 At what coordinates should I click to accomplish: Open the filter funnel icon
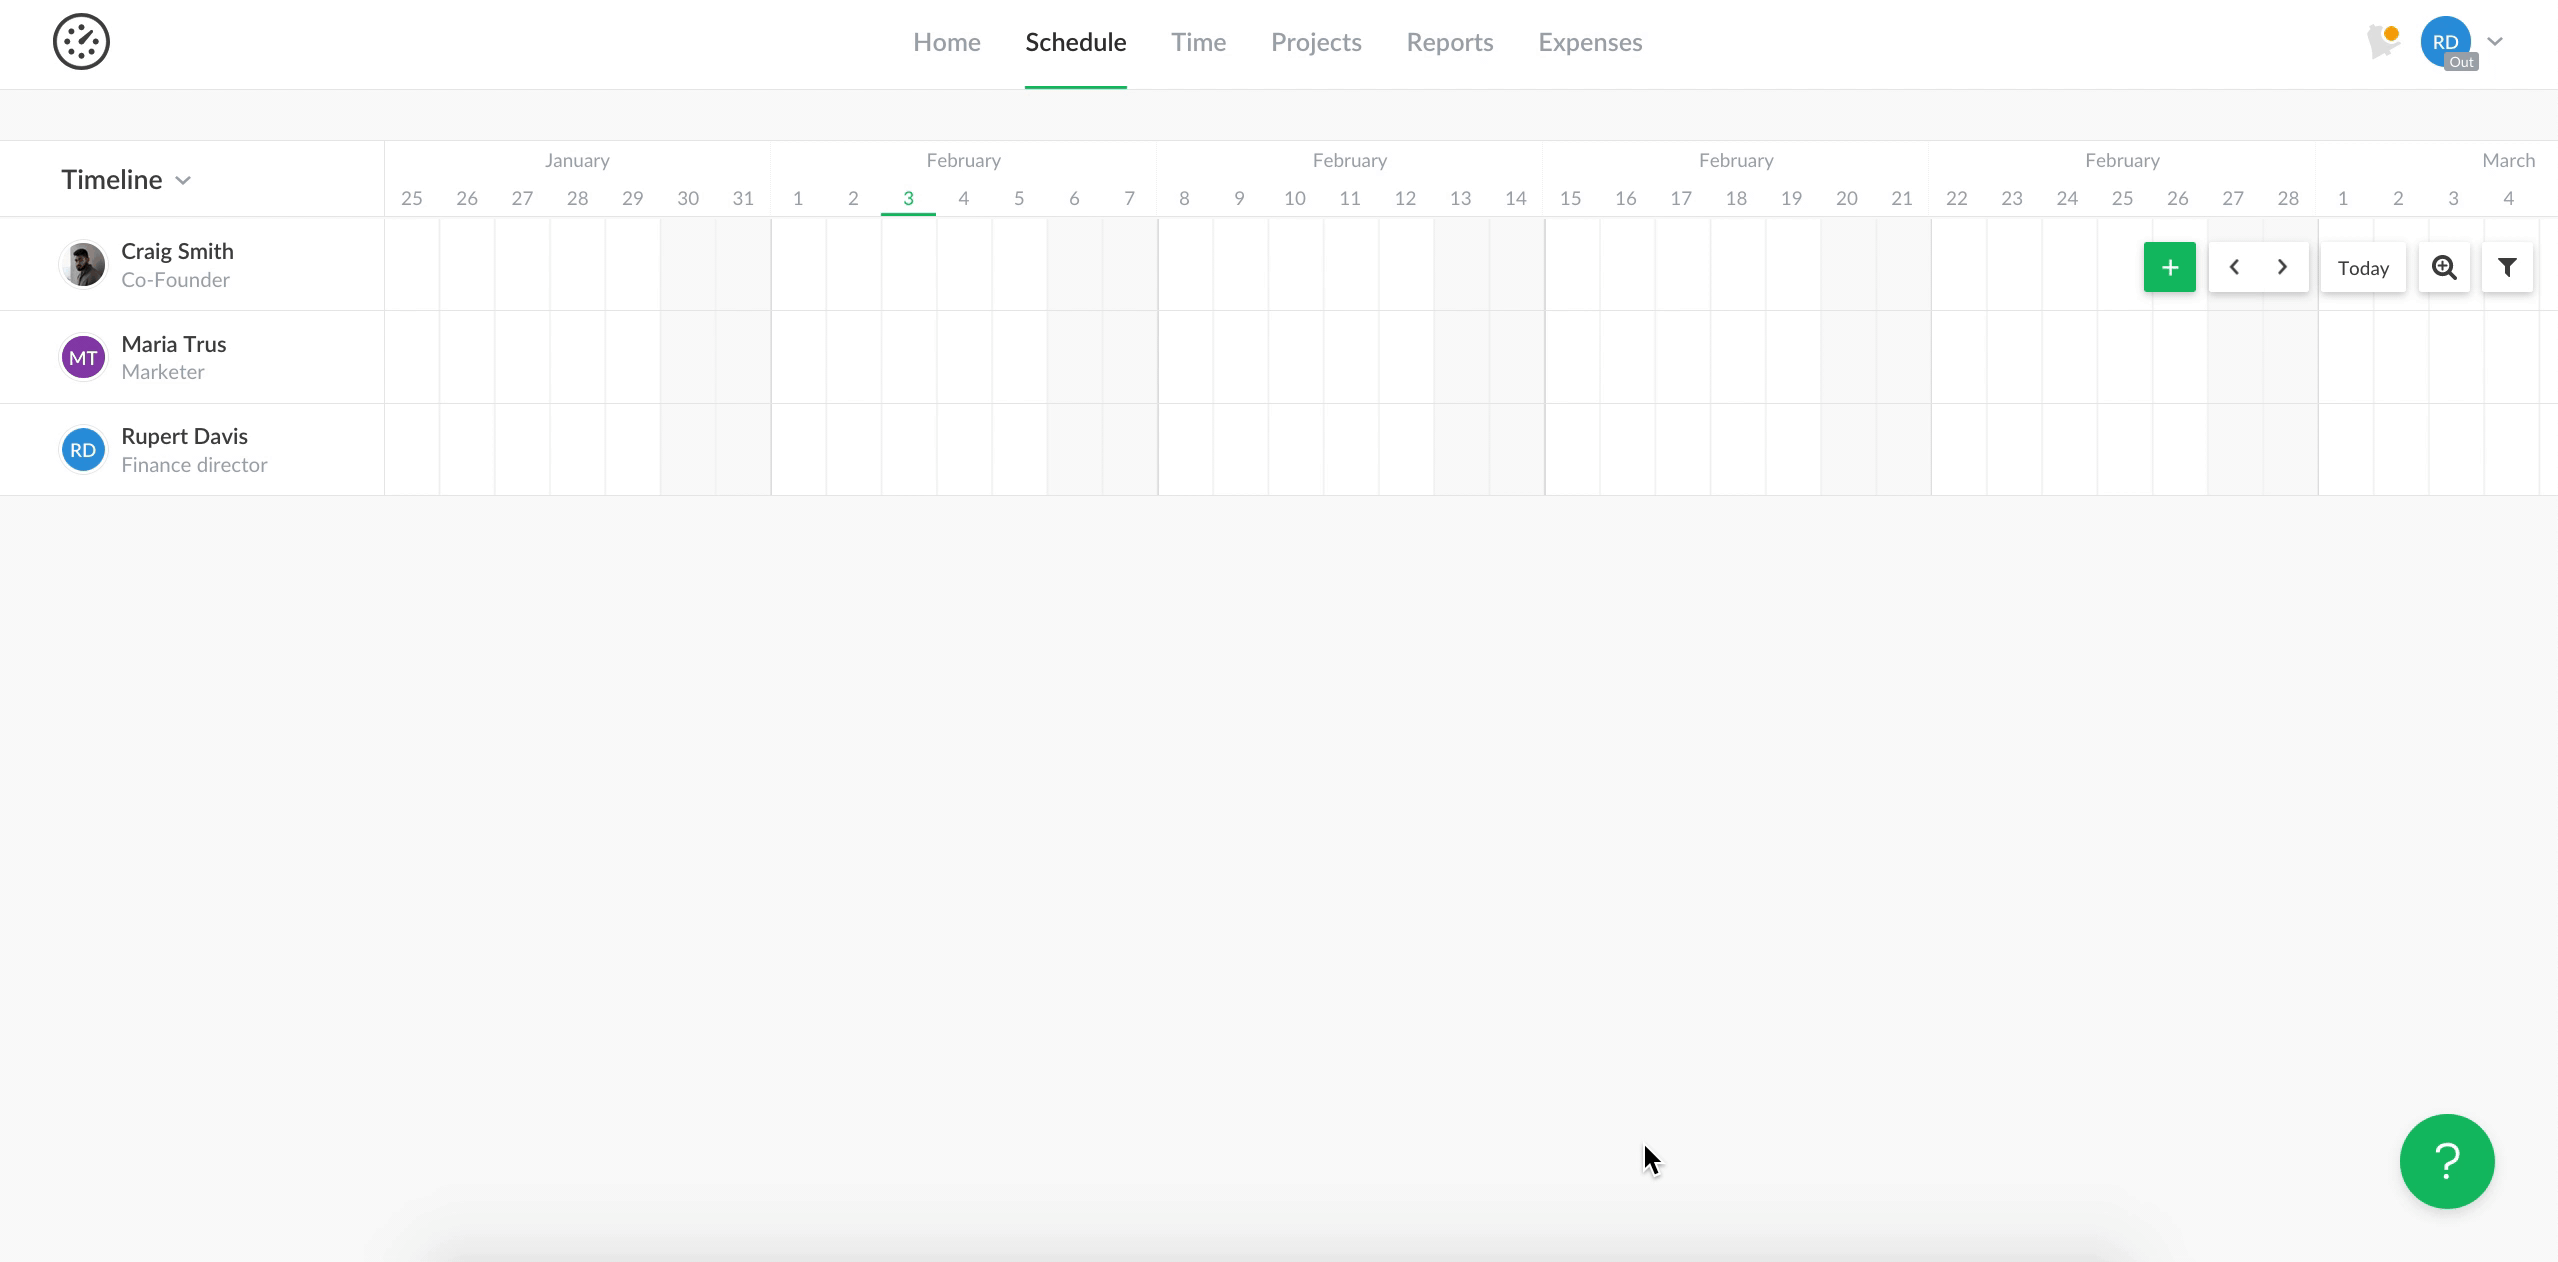(2506, 267)
